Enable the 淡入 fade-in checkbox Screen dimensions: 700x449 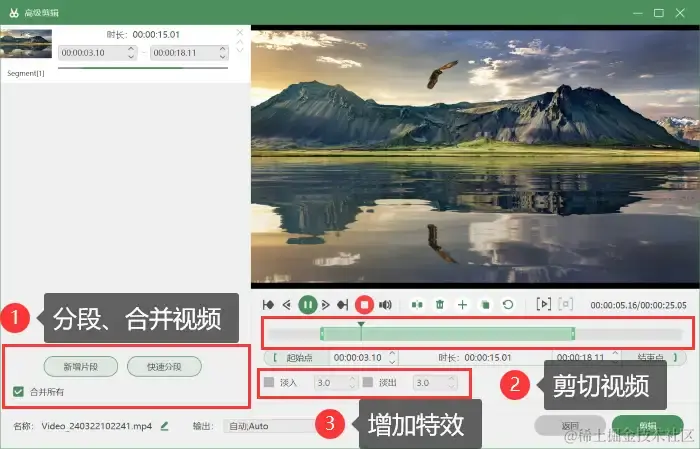[x=269, y=382]
